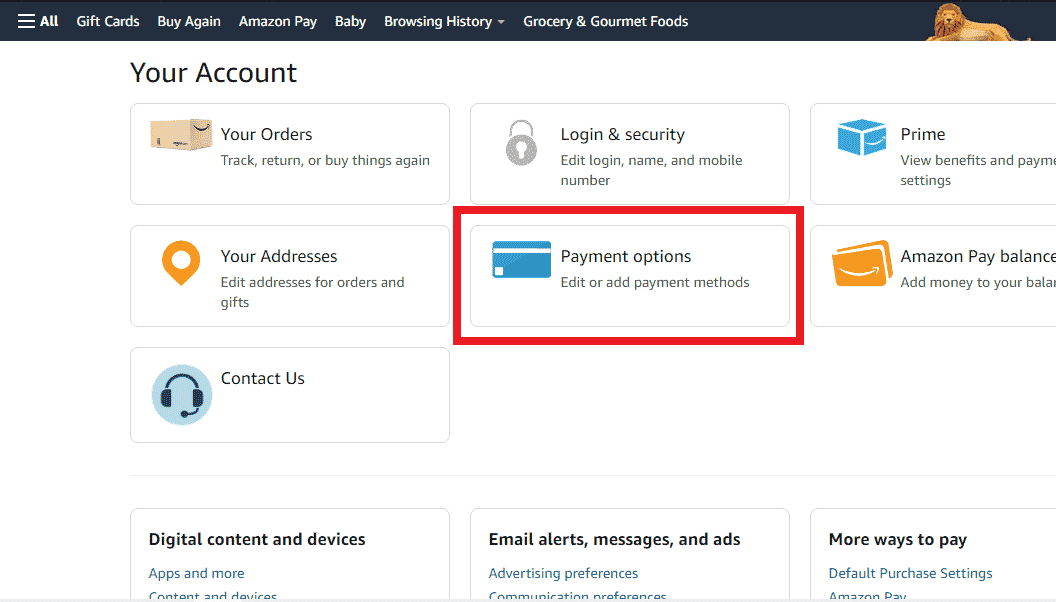Click 'More ways to pay' heading
Viewport: 1056px width, 602px height.
click(x=898, y=539)
